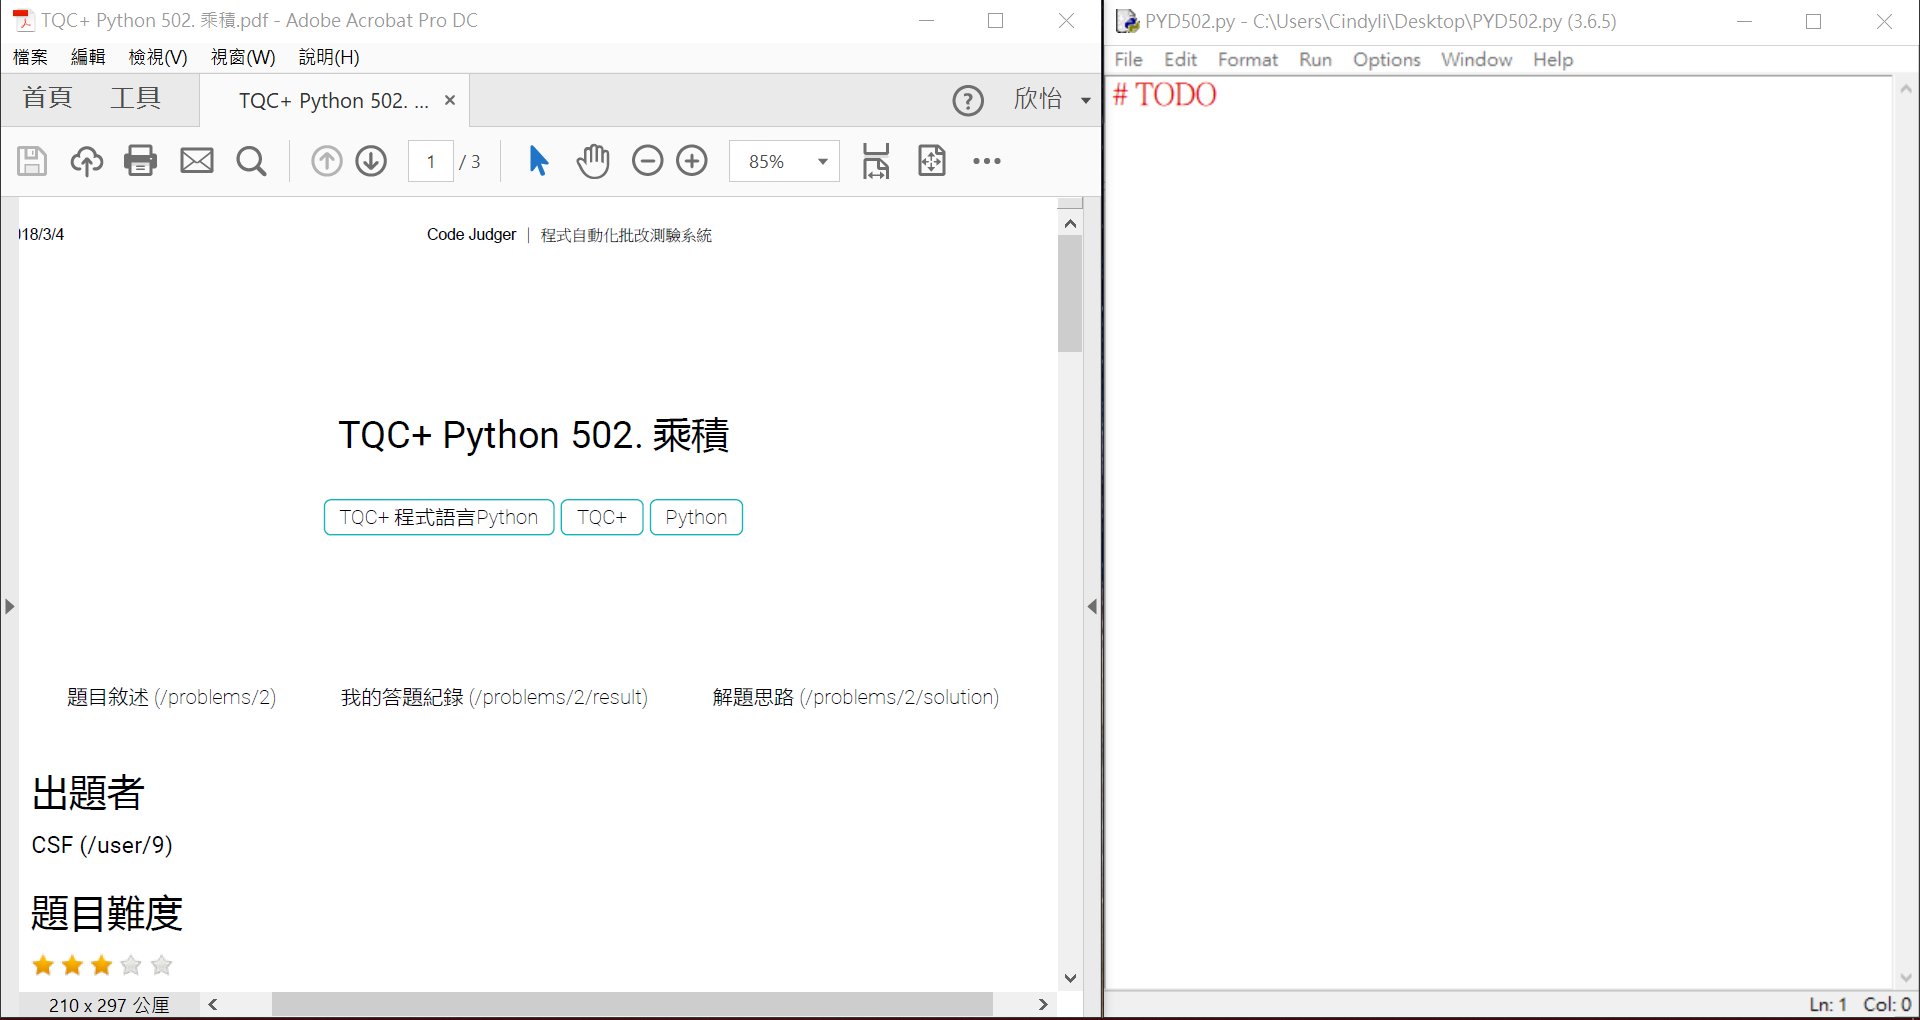Click the upload to cloud icon
Viewport: 1920px width, 1020px height.
point(86,161)
